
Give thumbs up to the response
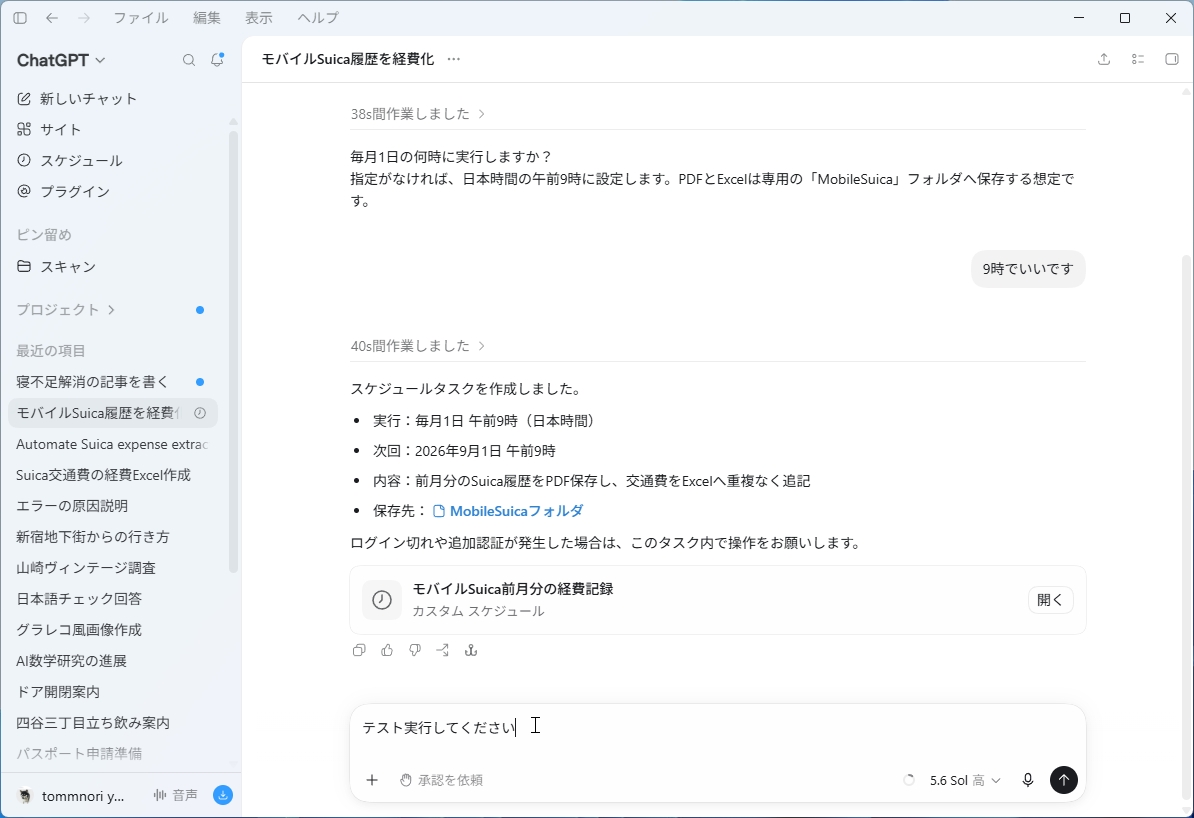pyautogui.click(x=387, y=650)
